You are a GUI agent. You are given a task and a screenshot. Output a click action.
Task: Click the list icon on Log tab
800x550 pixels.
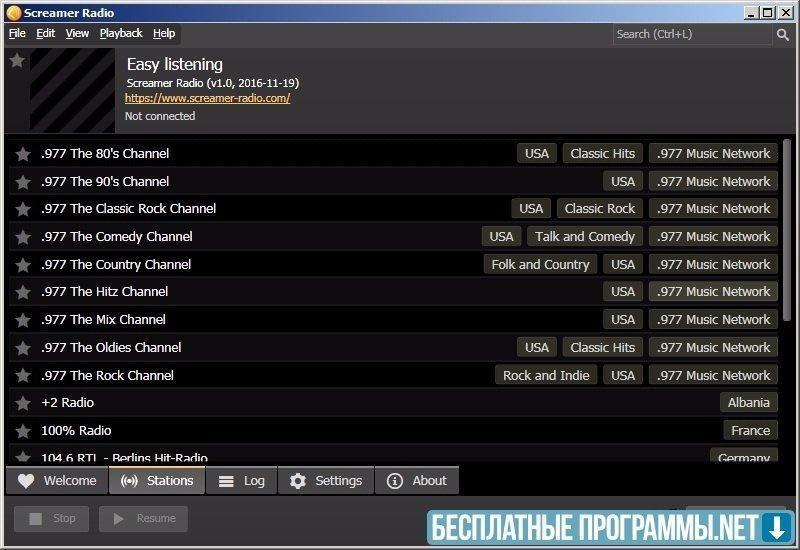click(x=226, y=481)
